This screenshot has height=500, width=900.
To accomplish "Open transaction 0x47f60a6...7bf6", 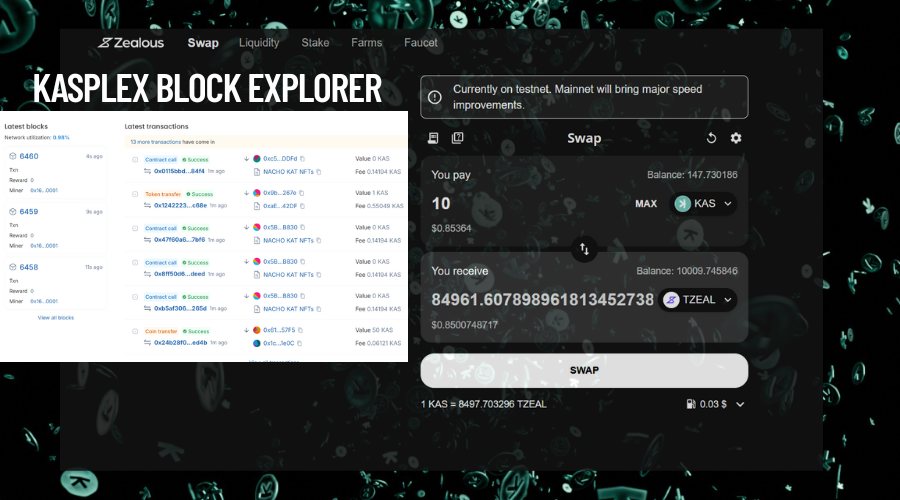I will pos(179,240).
